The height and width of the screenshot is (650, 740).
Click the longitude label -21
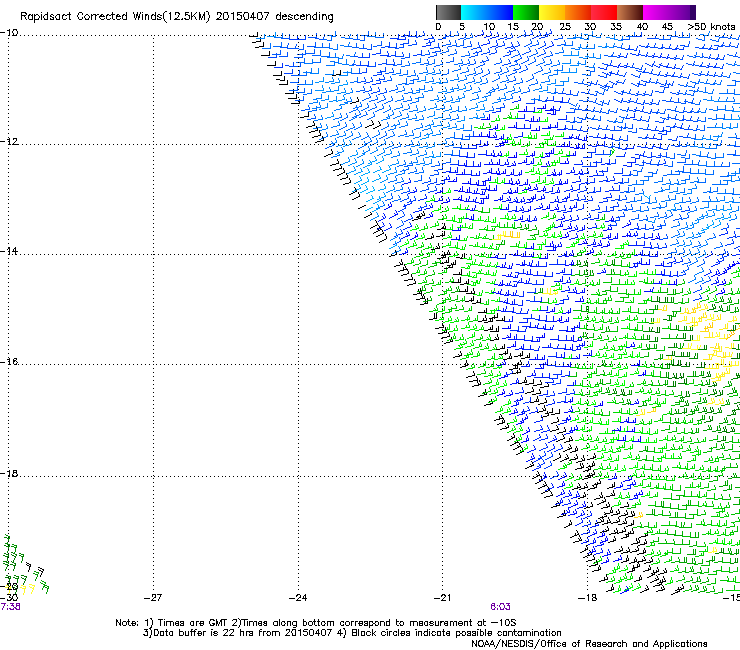[x=442, y=598]
